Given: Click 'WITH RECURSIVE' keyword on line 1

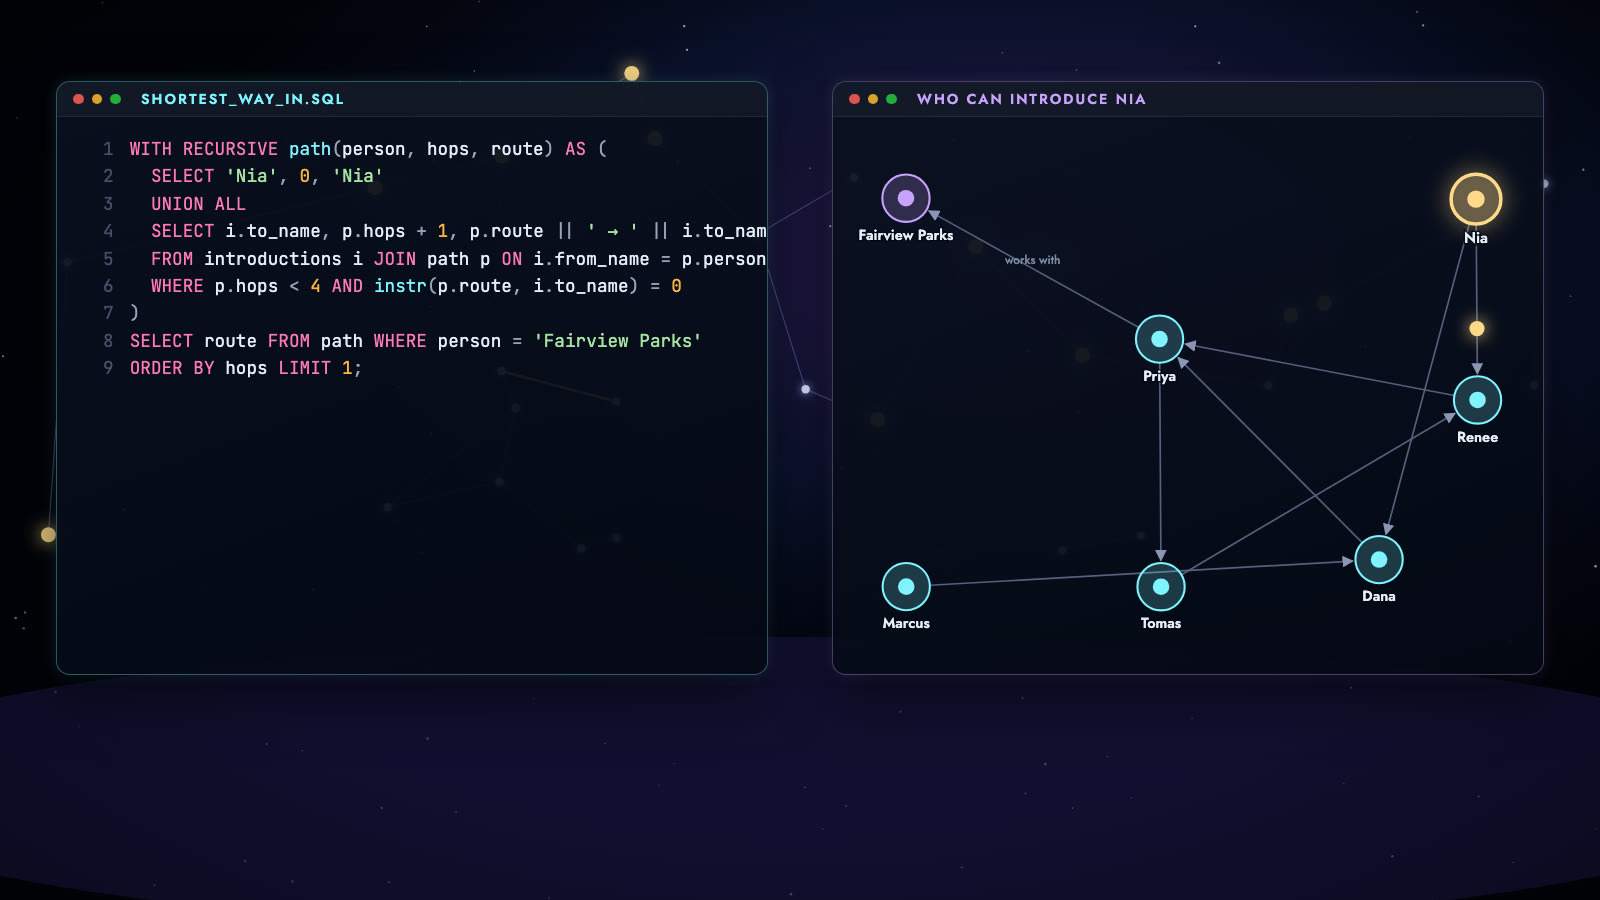Looking at the screenshot, I should click(204, 149).
